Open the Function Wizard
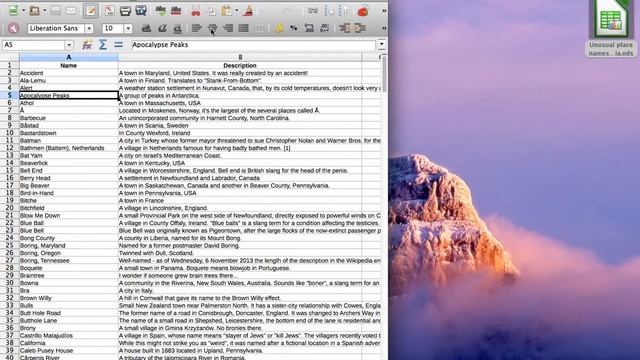This screenshot has height=360, width=640. tap(87, 45)
